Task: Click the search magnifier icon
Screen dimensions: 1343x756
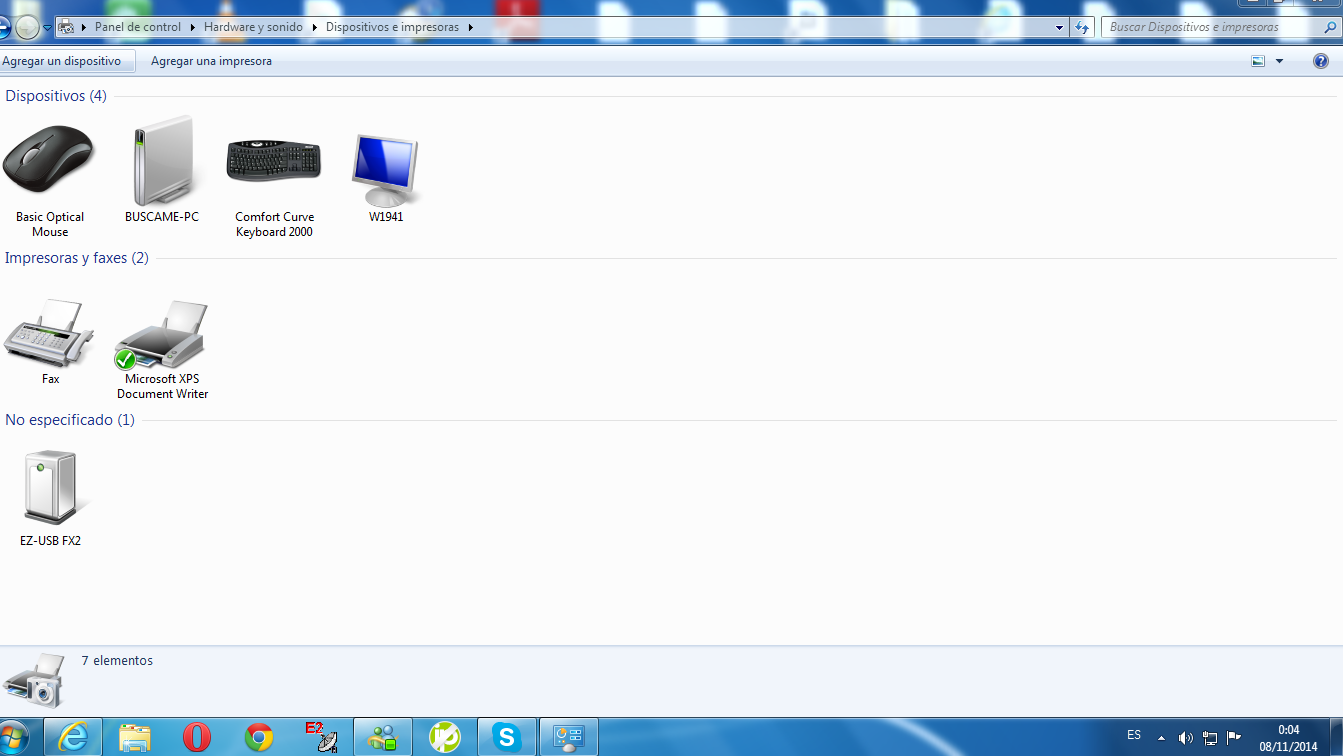Action: [x=1330, y=27]
